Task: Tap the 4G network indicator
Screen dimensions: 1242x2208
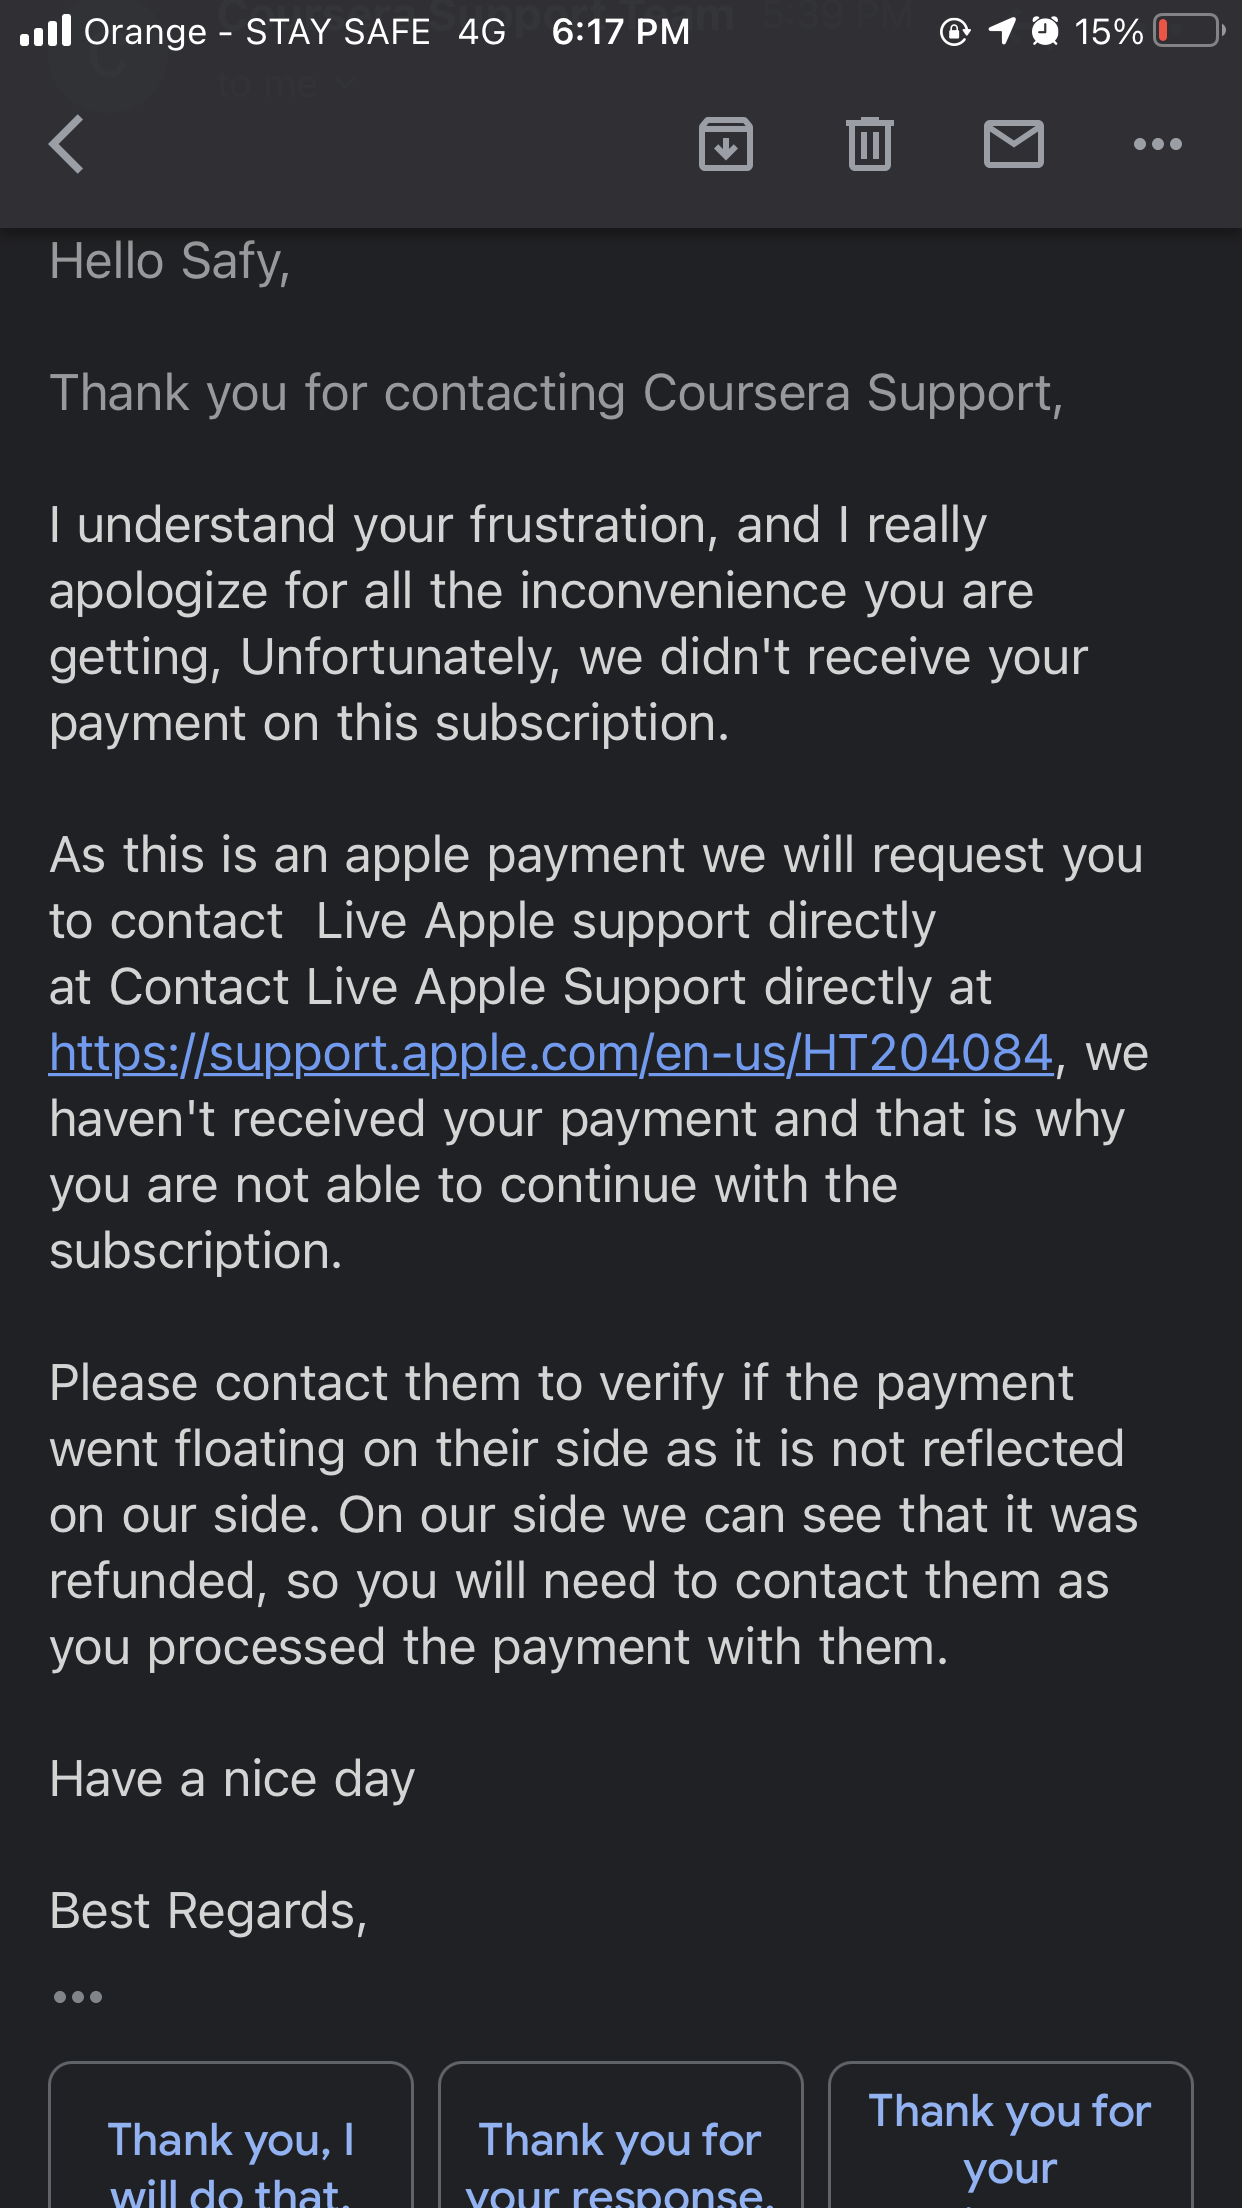Action: pos(480,31)
